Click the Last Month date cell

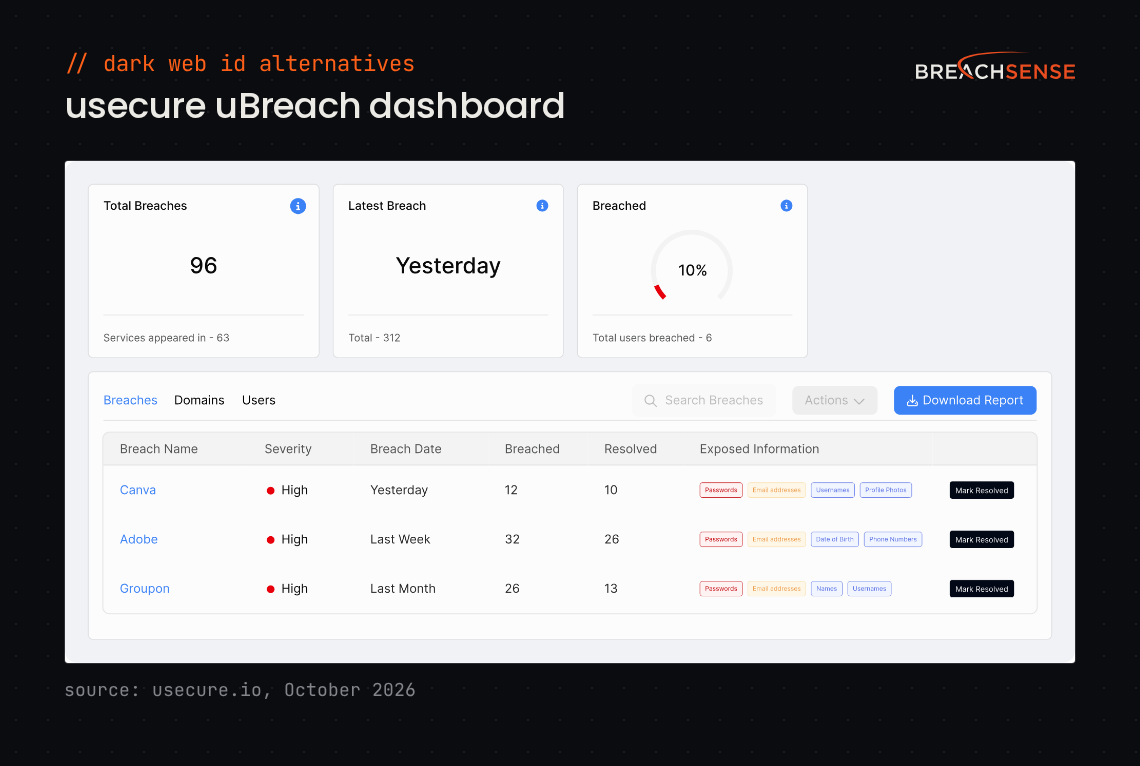pos(403,589)
